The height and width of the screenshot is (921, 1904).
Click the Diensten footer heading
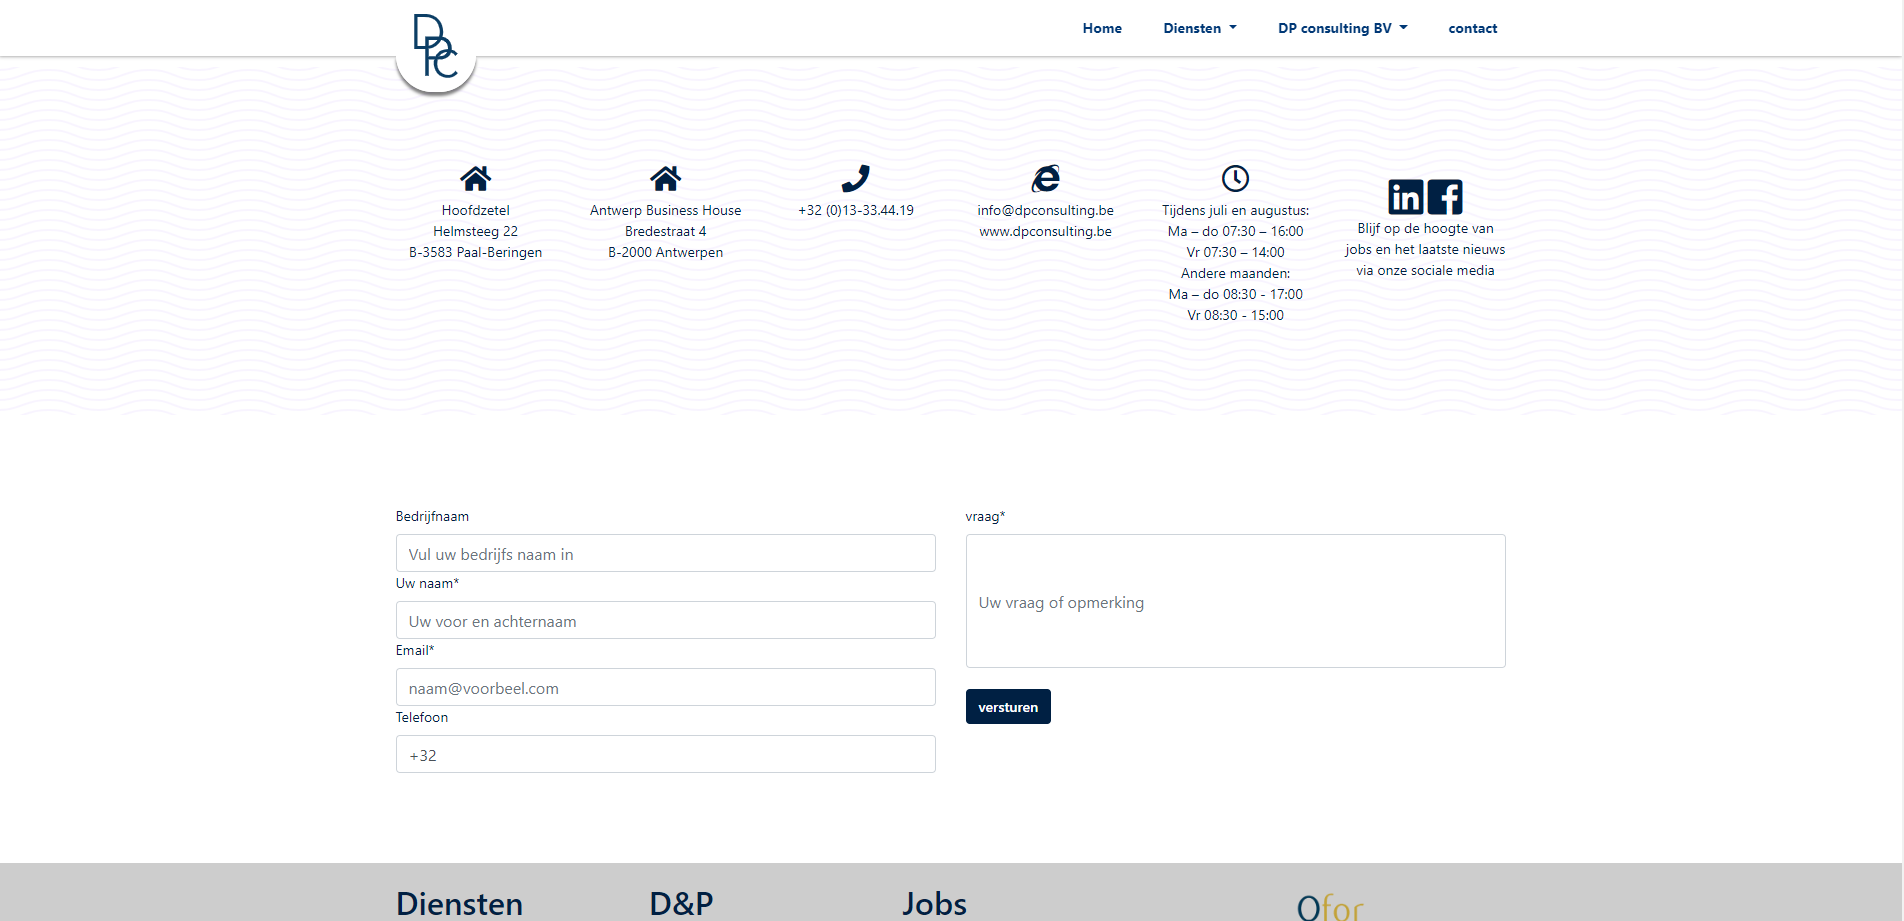point(459,904)
